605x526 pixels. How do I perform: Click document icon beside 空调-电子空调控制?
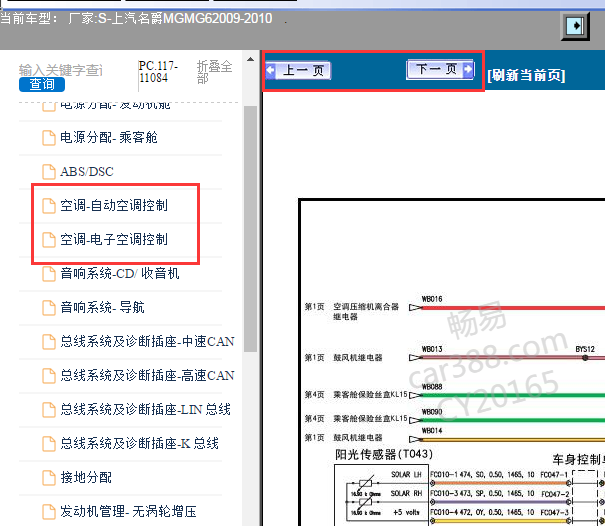(x=49, y=240)
